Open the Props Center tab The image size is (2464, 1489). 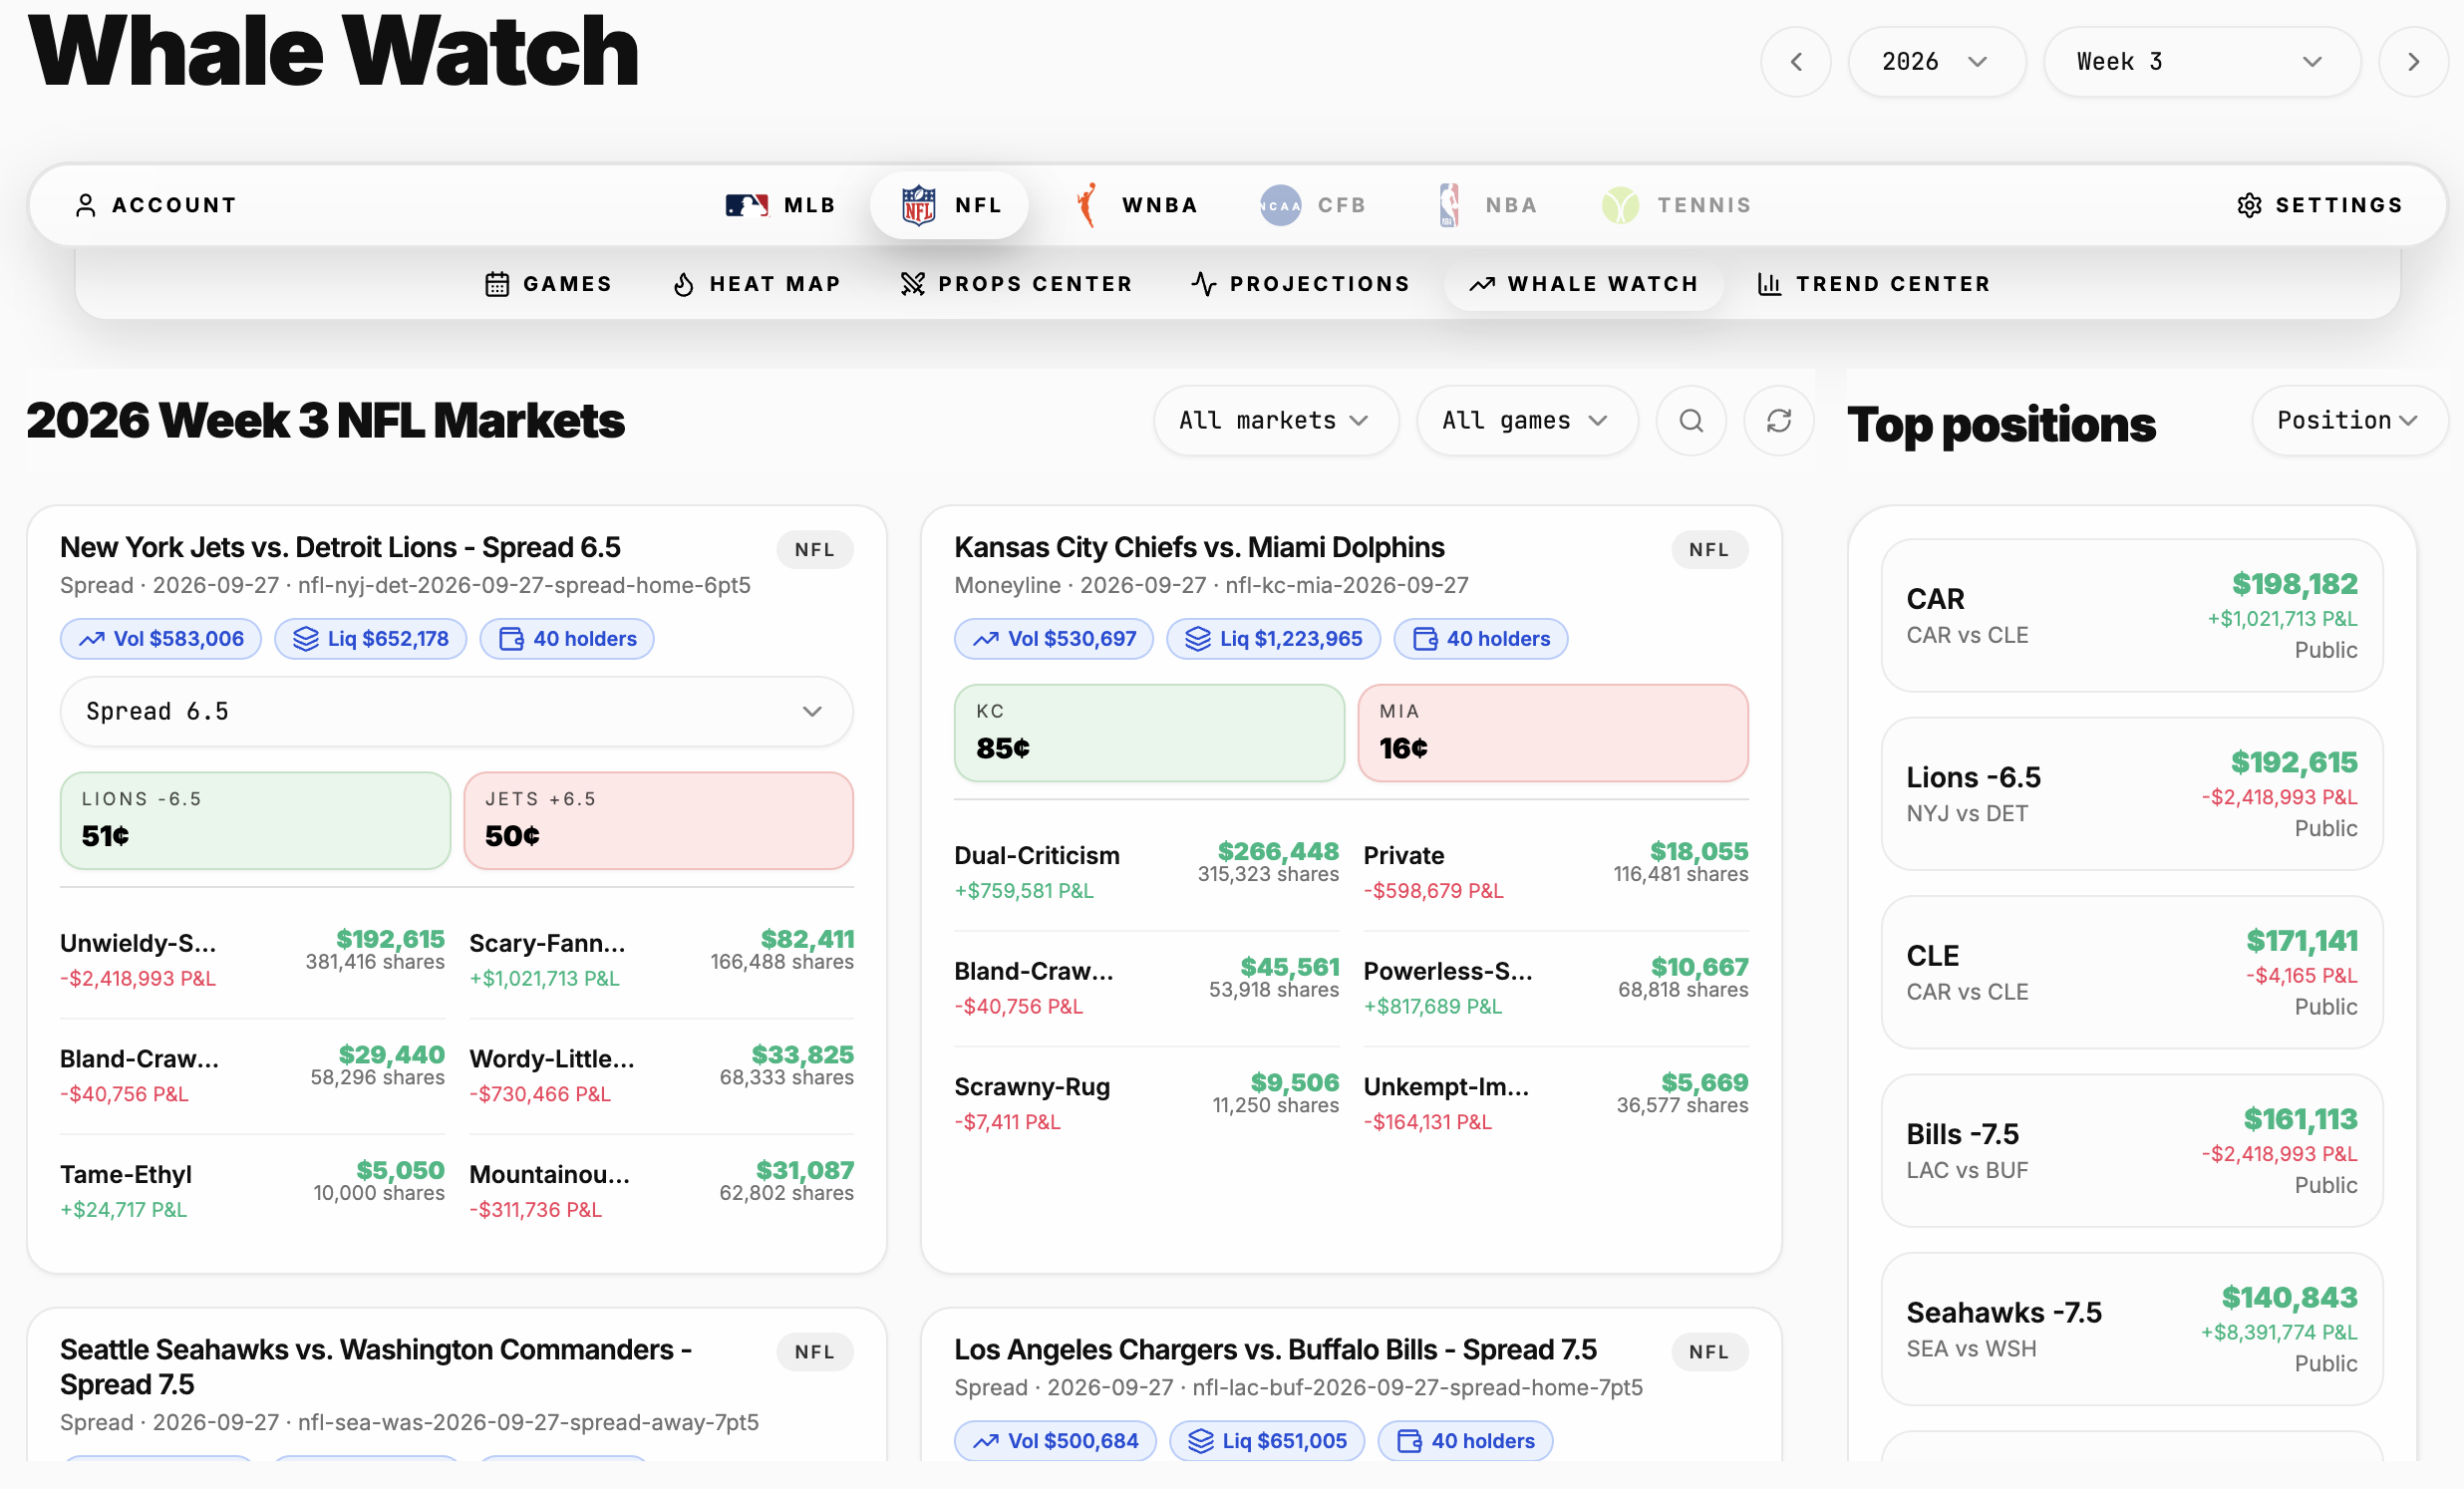pos(1016,284)
